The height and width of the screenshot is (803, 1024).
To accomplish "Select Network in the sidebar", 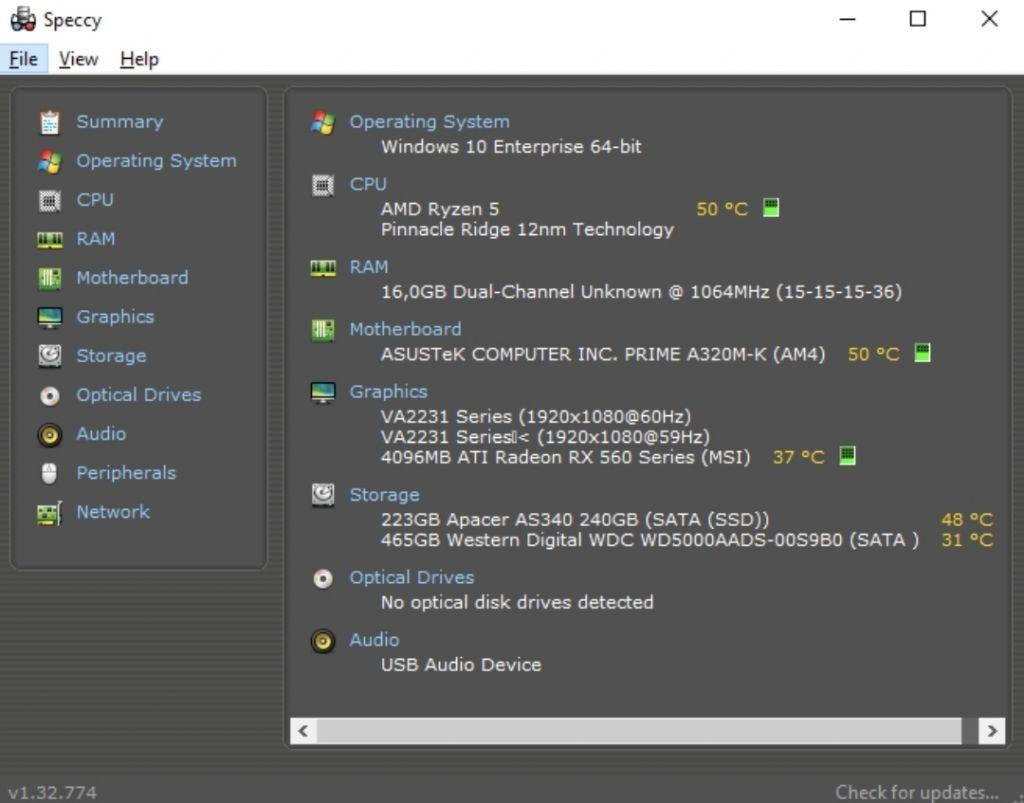I will (112, 512).
